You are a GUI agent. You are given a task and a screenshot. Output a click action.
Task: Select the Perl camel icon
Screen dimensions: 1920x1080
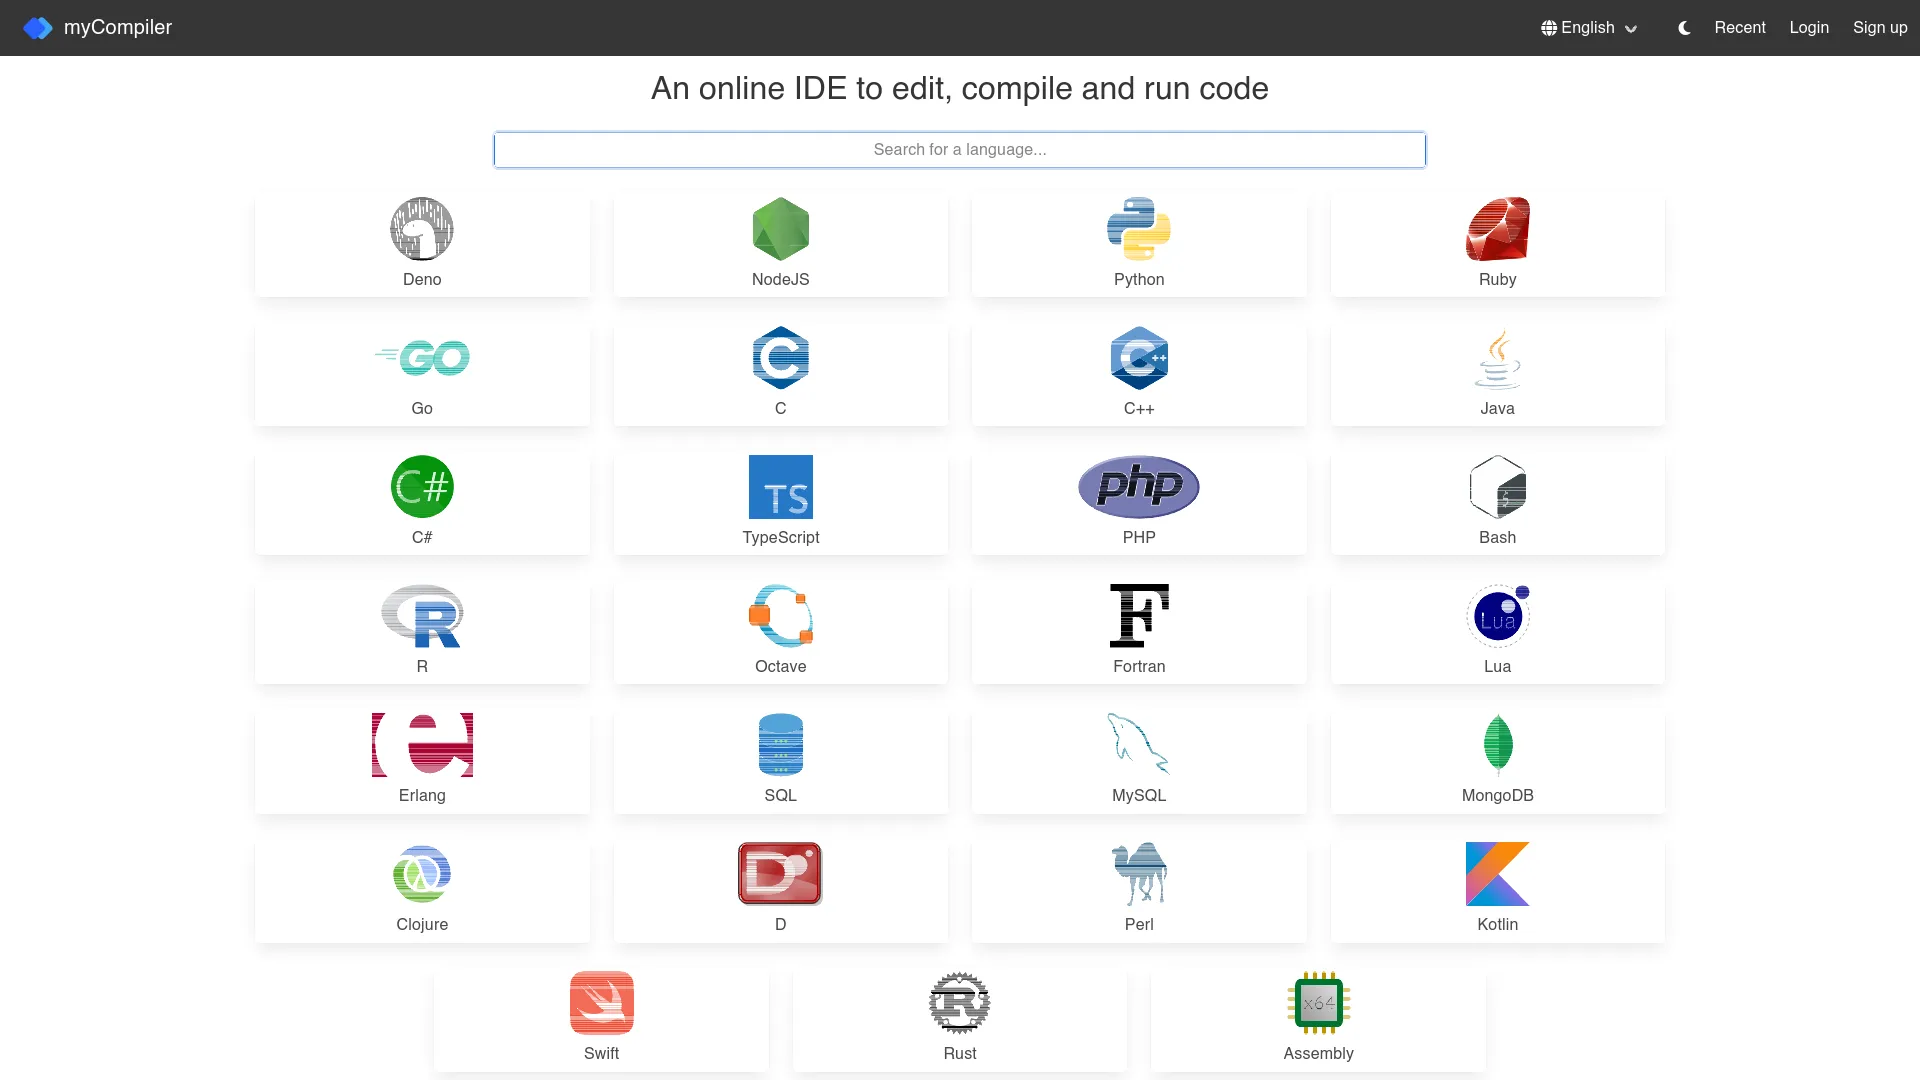(x=1139, y=874)
